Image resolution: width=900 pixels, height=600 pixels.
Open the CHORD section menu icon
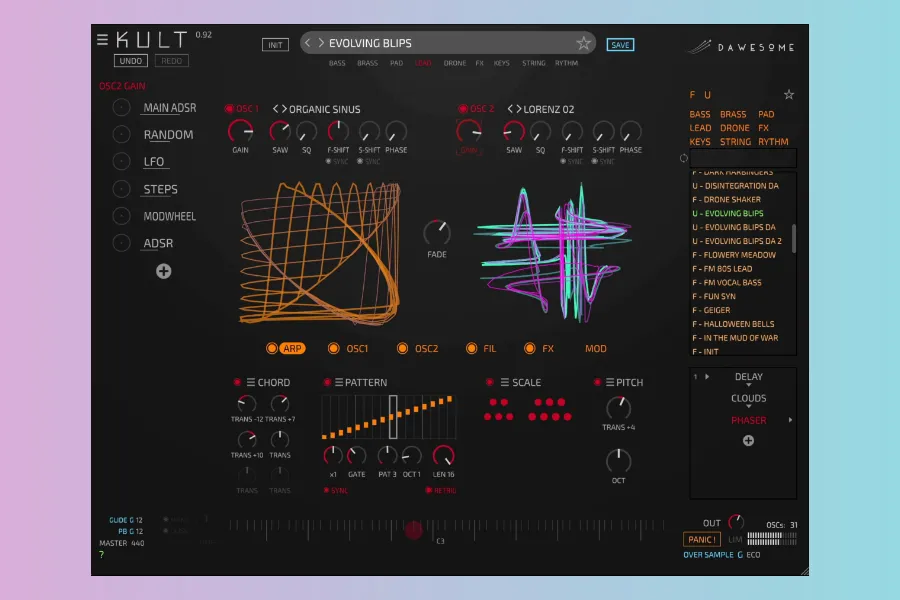pos(251,383)
